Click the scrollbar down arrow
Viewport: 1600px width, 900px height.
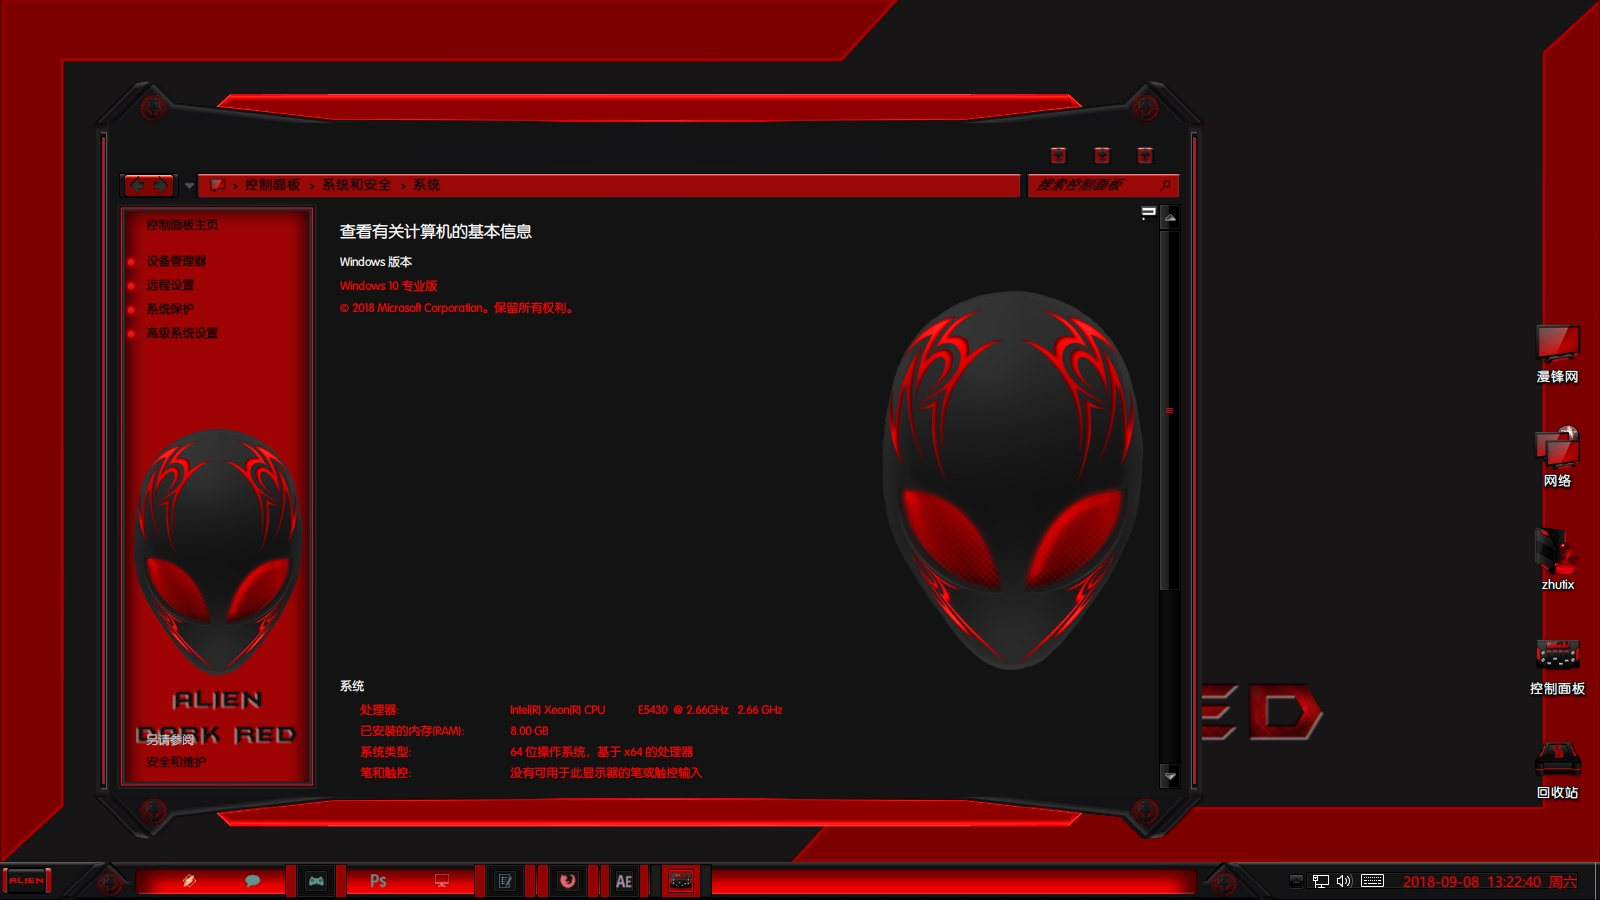pyautogui.click(x=1169, y=776)
